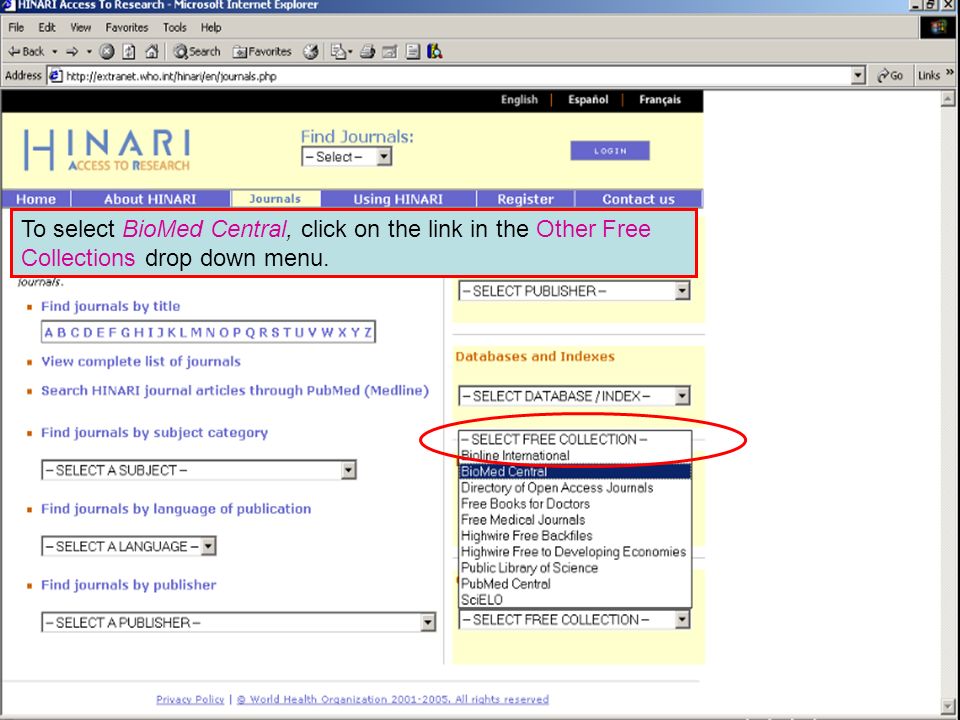Open the About HINARI nav tab
Image resolution: width=960 pixels, height=720 pixels.
coord(150,199)
